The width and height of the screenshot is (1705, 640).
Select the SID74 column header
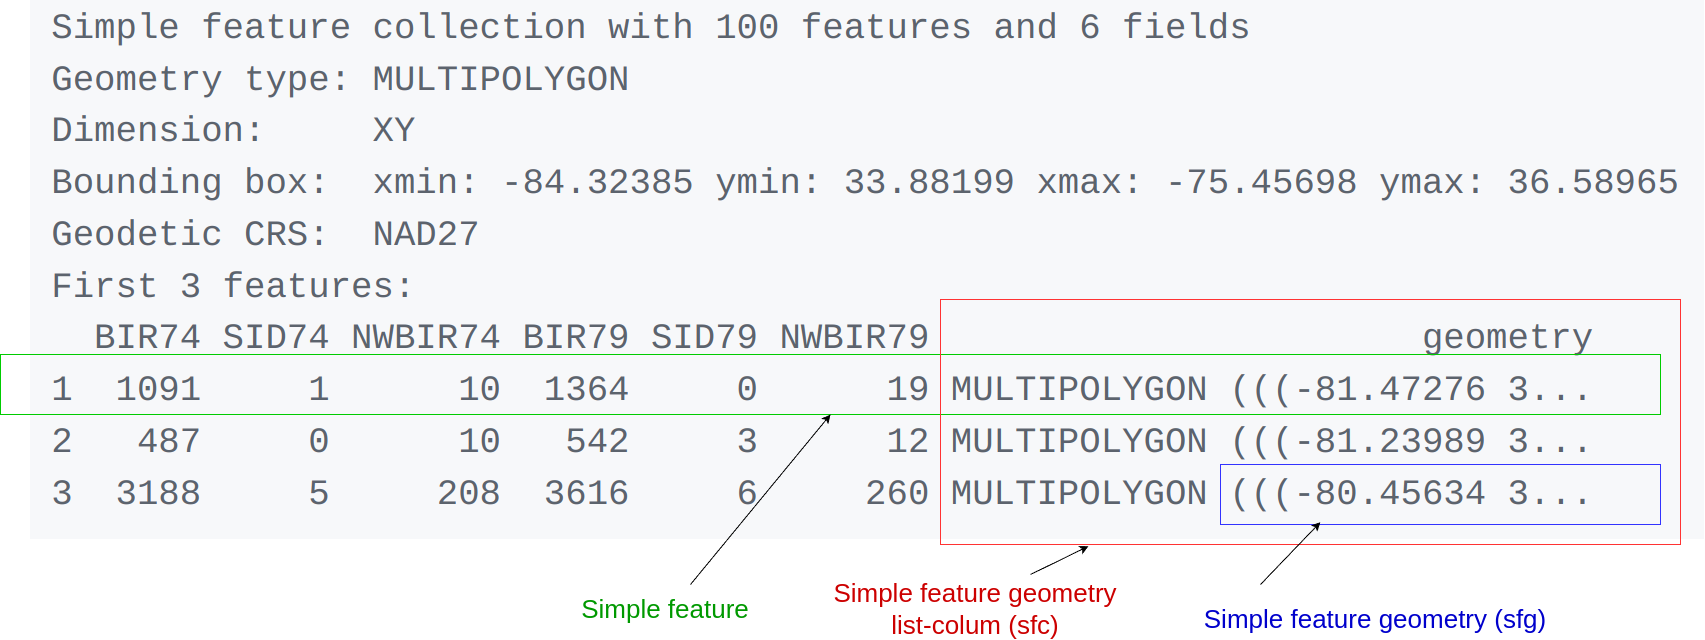(x=275, y=337)
